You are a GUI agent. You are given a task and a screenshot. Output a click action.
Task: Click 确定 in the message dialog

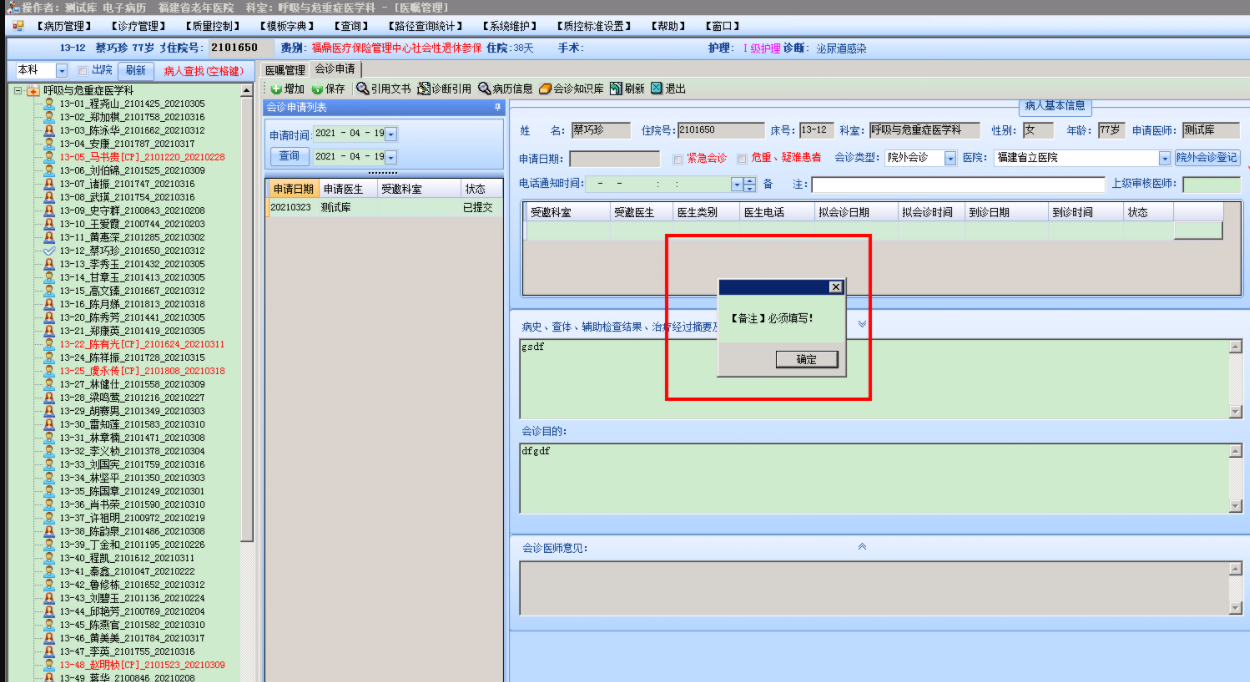click(806, 359)
